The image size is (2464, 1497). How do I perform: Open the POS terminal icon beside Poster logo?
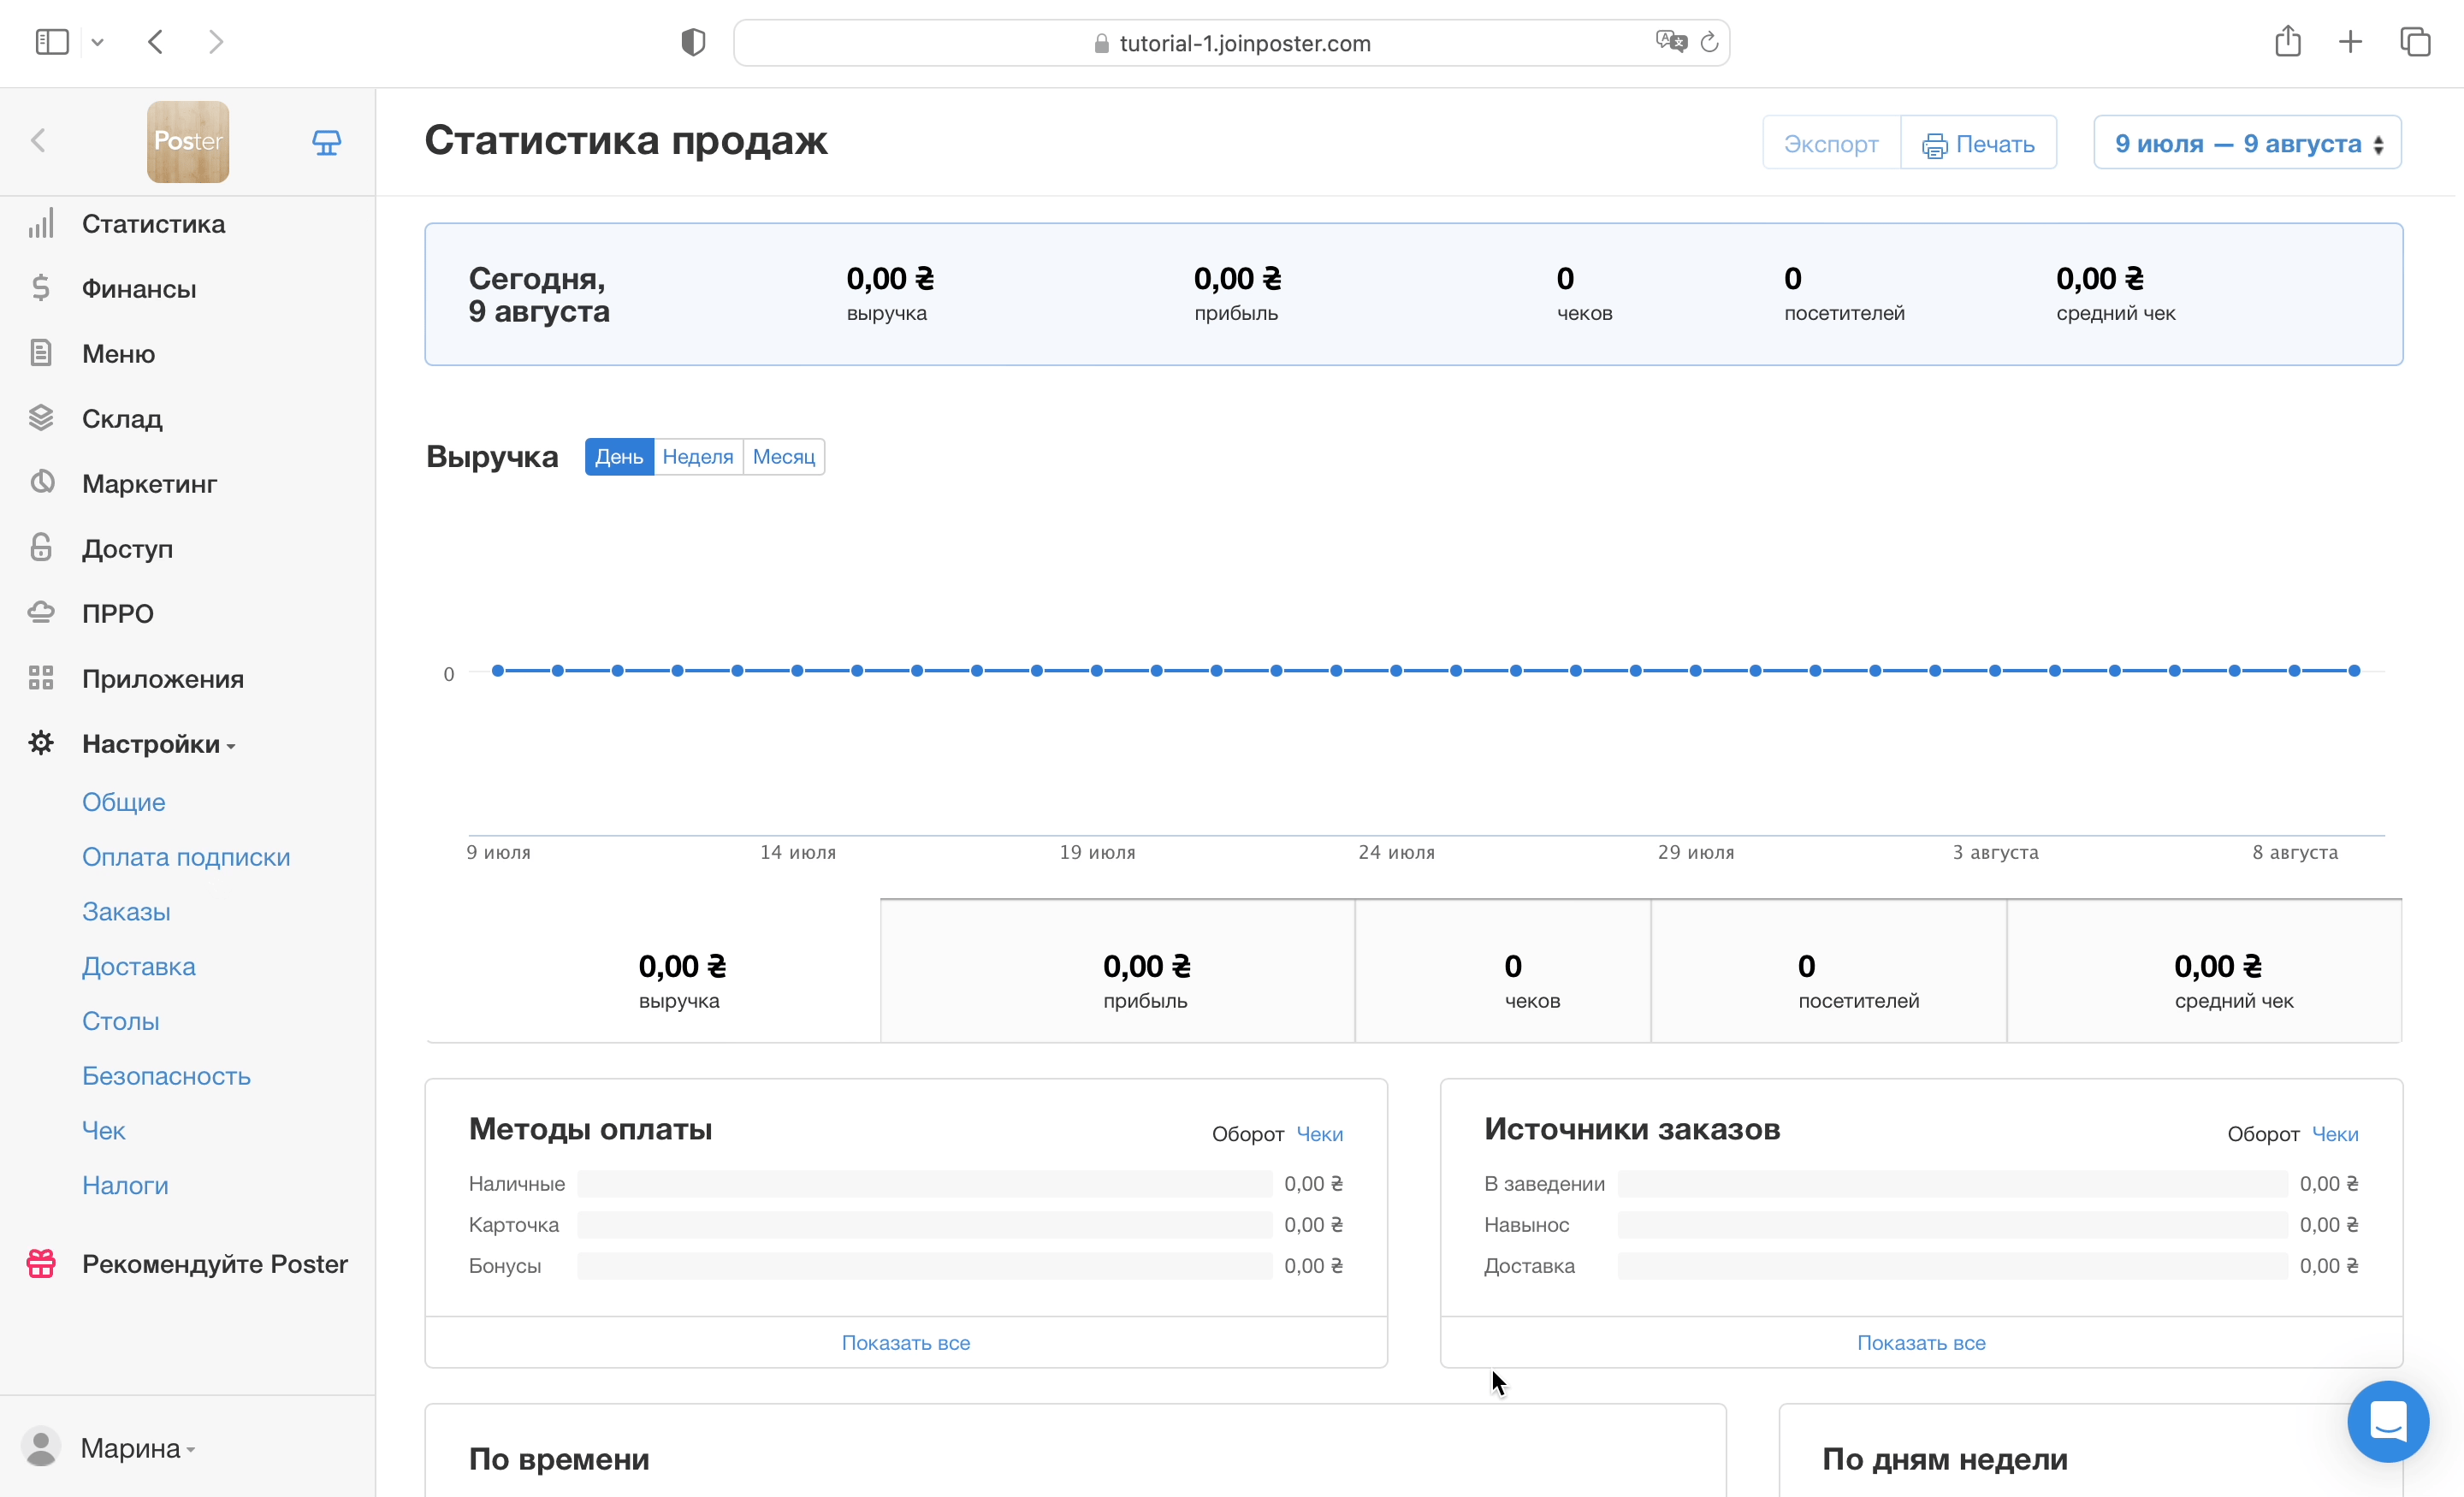click(x=326, y=142)
